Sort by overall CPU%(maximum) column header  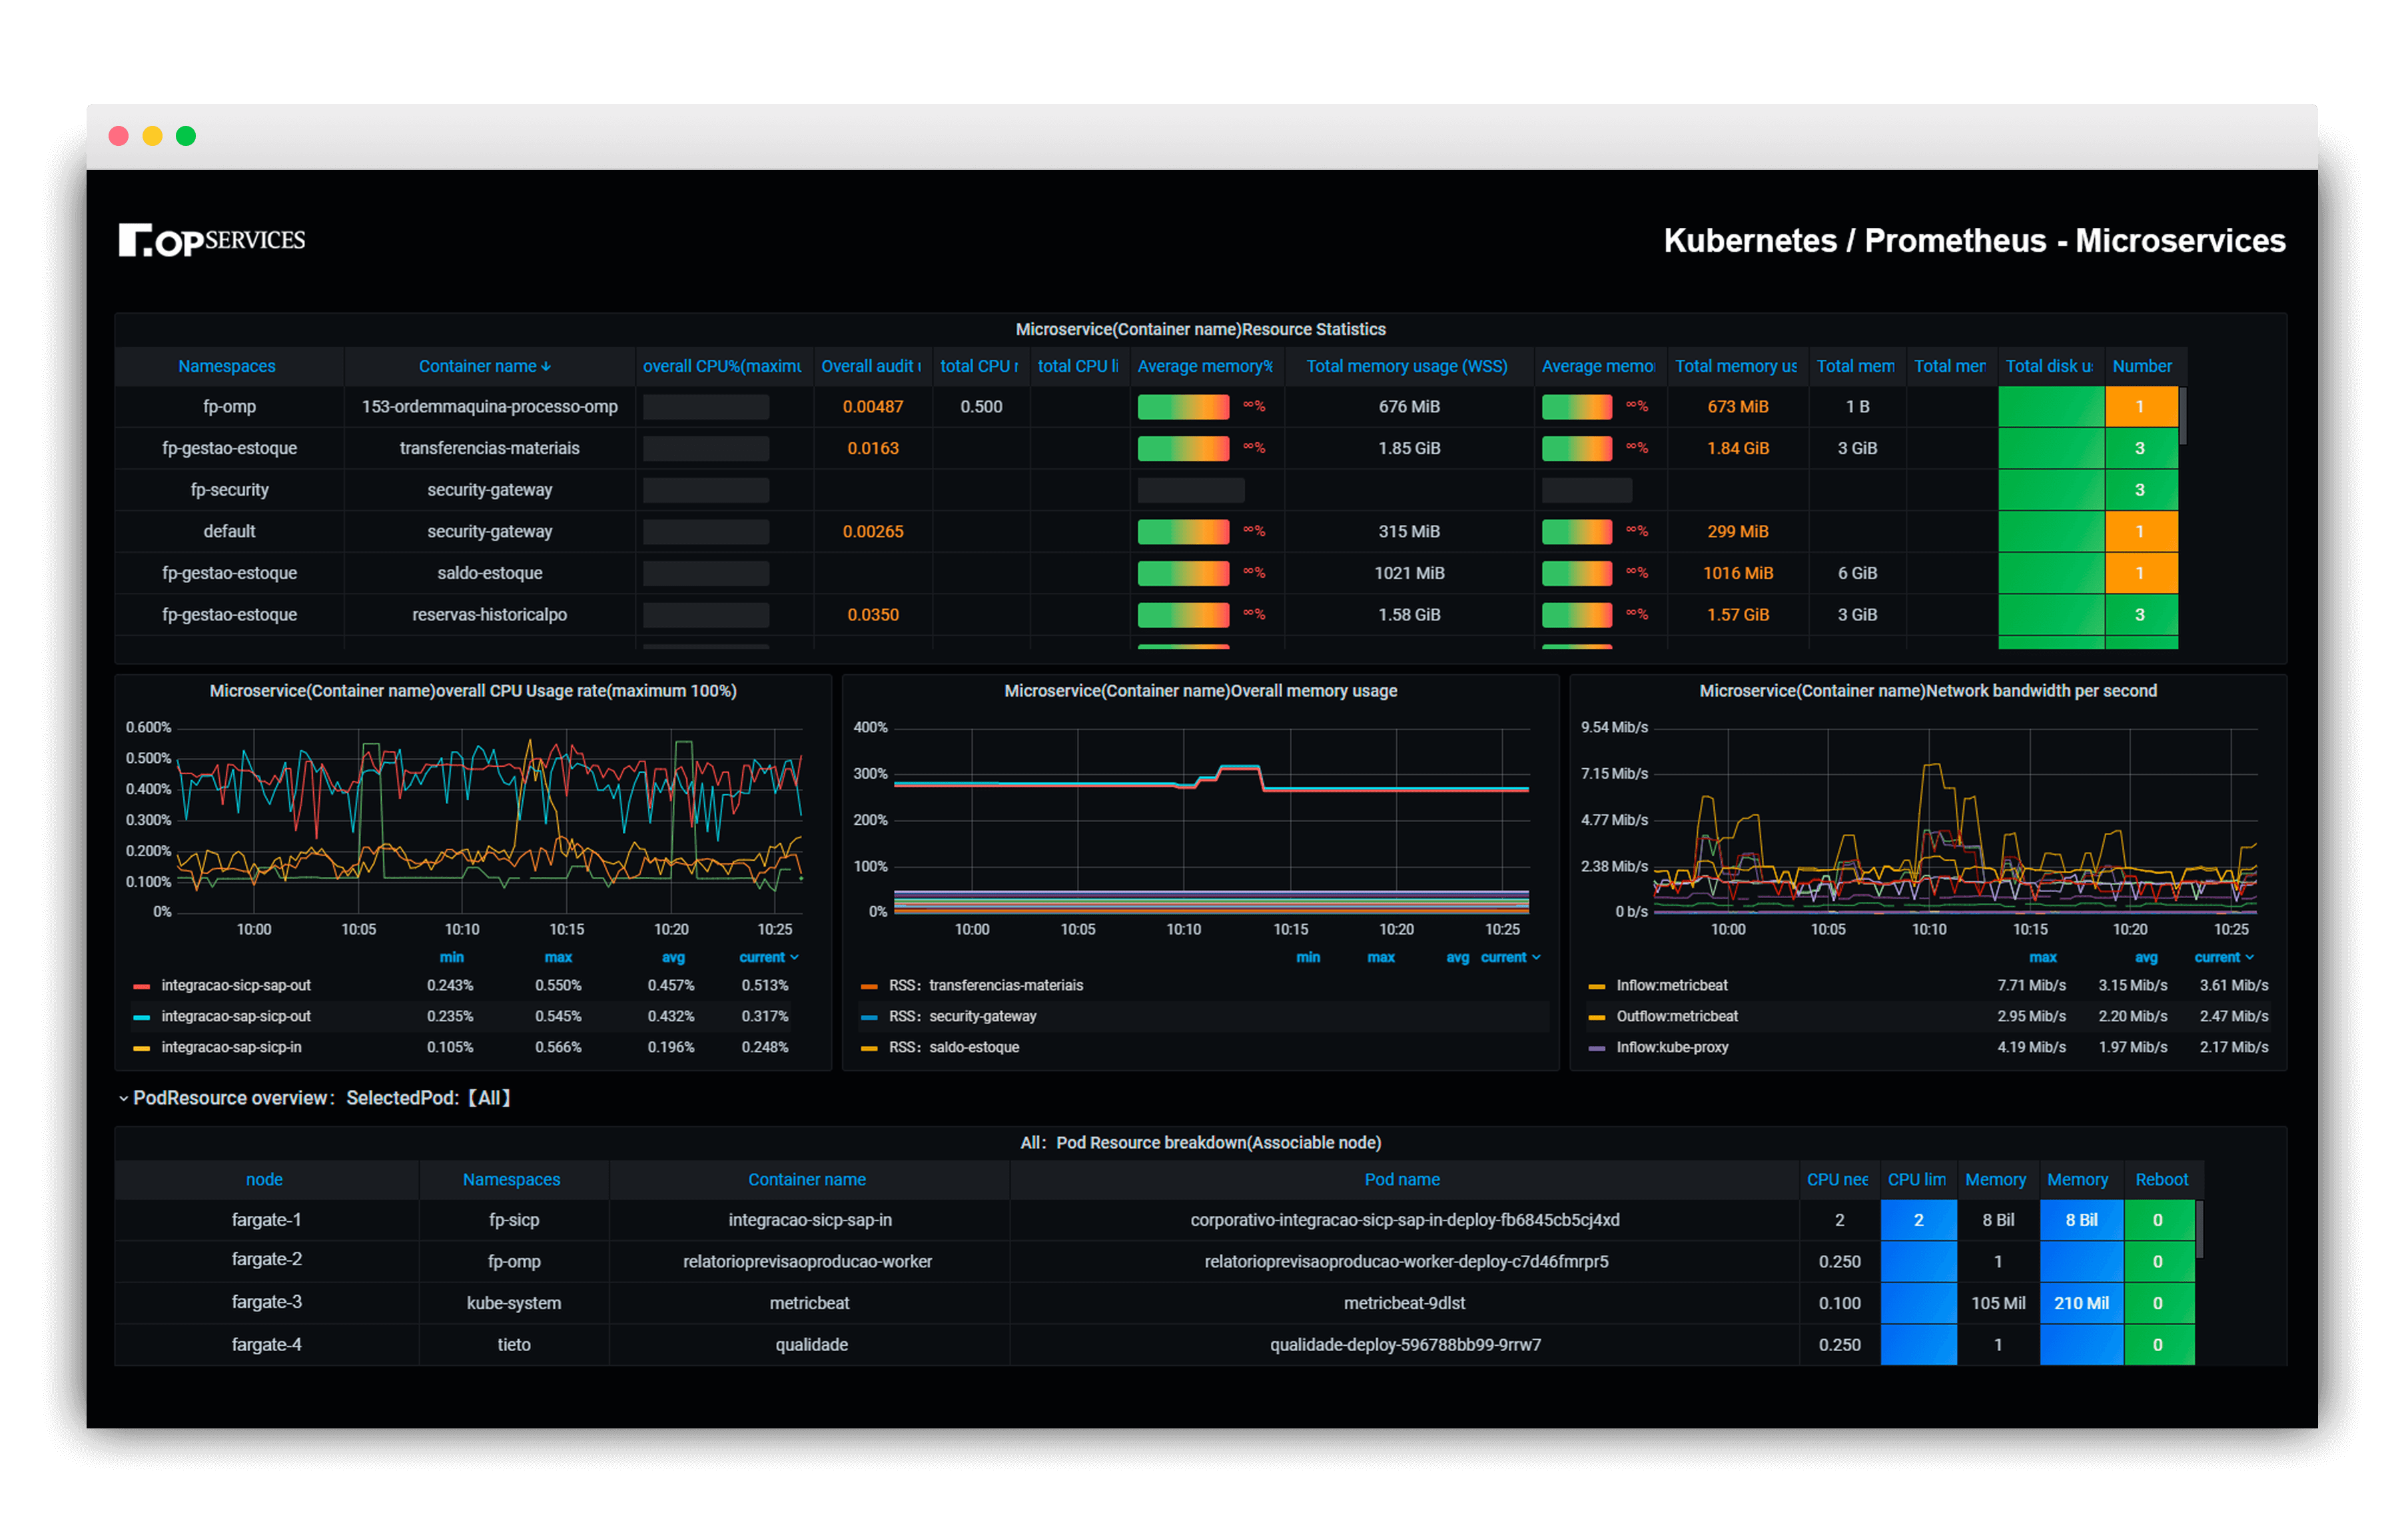click(x=722, y=367)
